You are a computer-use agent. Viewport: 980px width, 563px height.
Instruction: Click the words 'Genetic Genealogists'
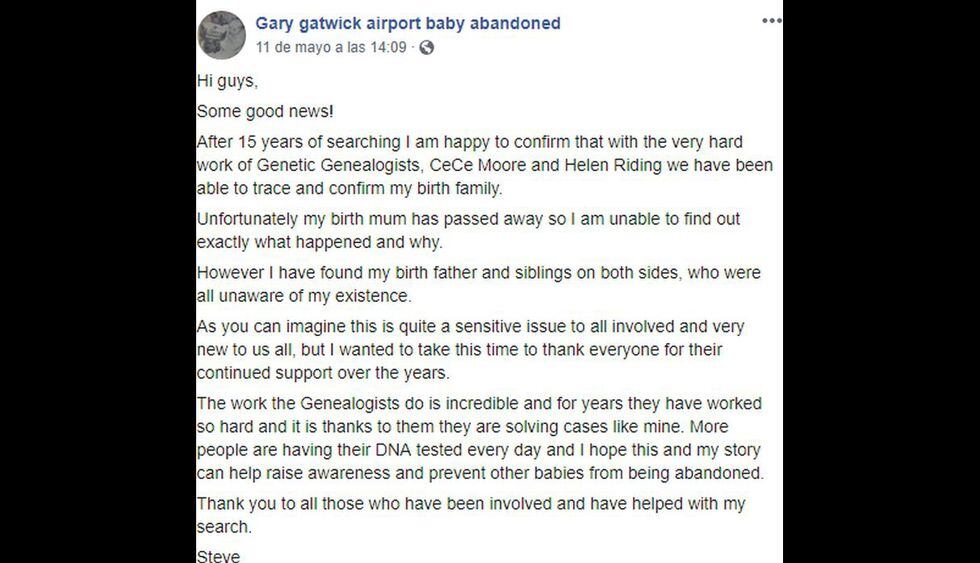pos(339,165)
